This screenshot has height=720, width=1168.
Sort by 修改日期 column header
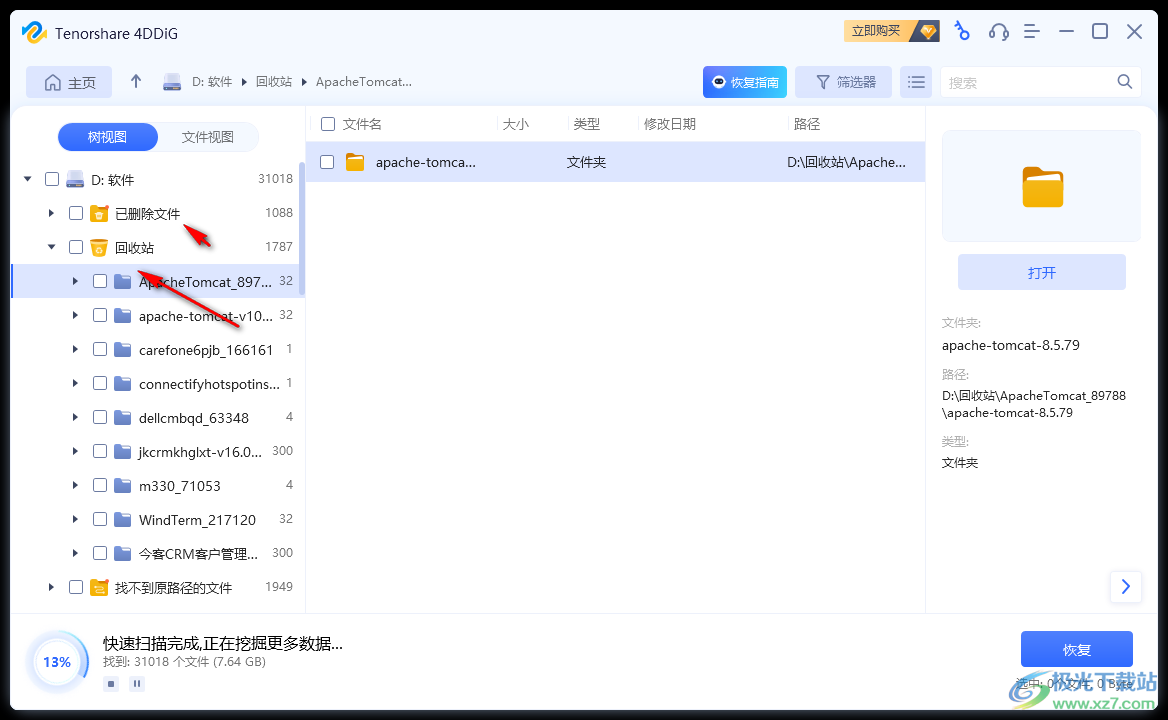pos(670,124)
